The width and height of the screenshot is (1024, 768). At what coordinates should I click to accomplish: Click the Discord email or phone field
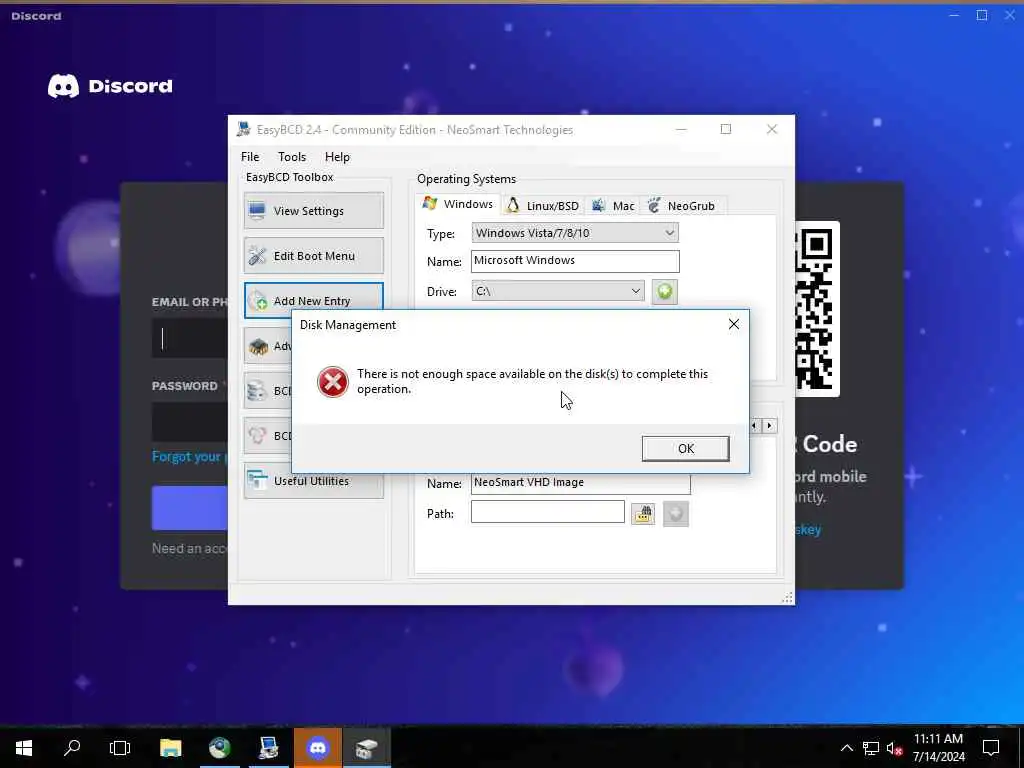click(190, 338)
